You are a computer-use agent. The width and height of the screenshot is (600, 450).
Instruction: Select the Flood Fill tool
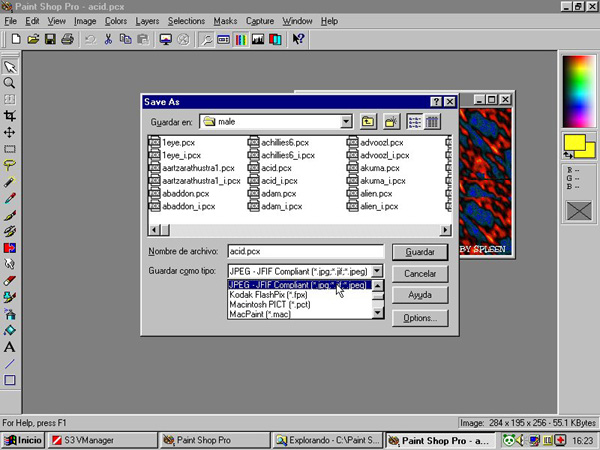(10, 330)
